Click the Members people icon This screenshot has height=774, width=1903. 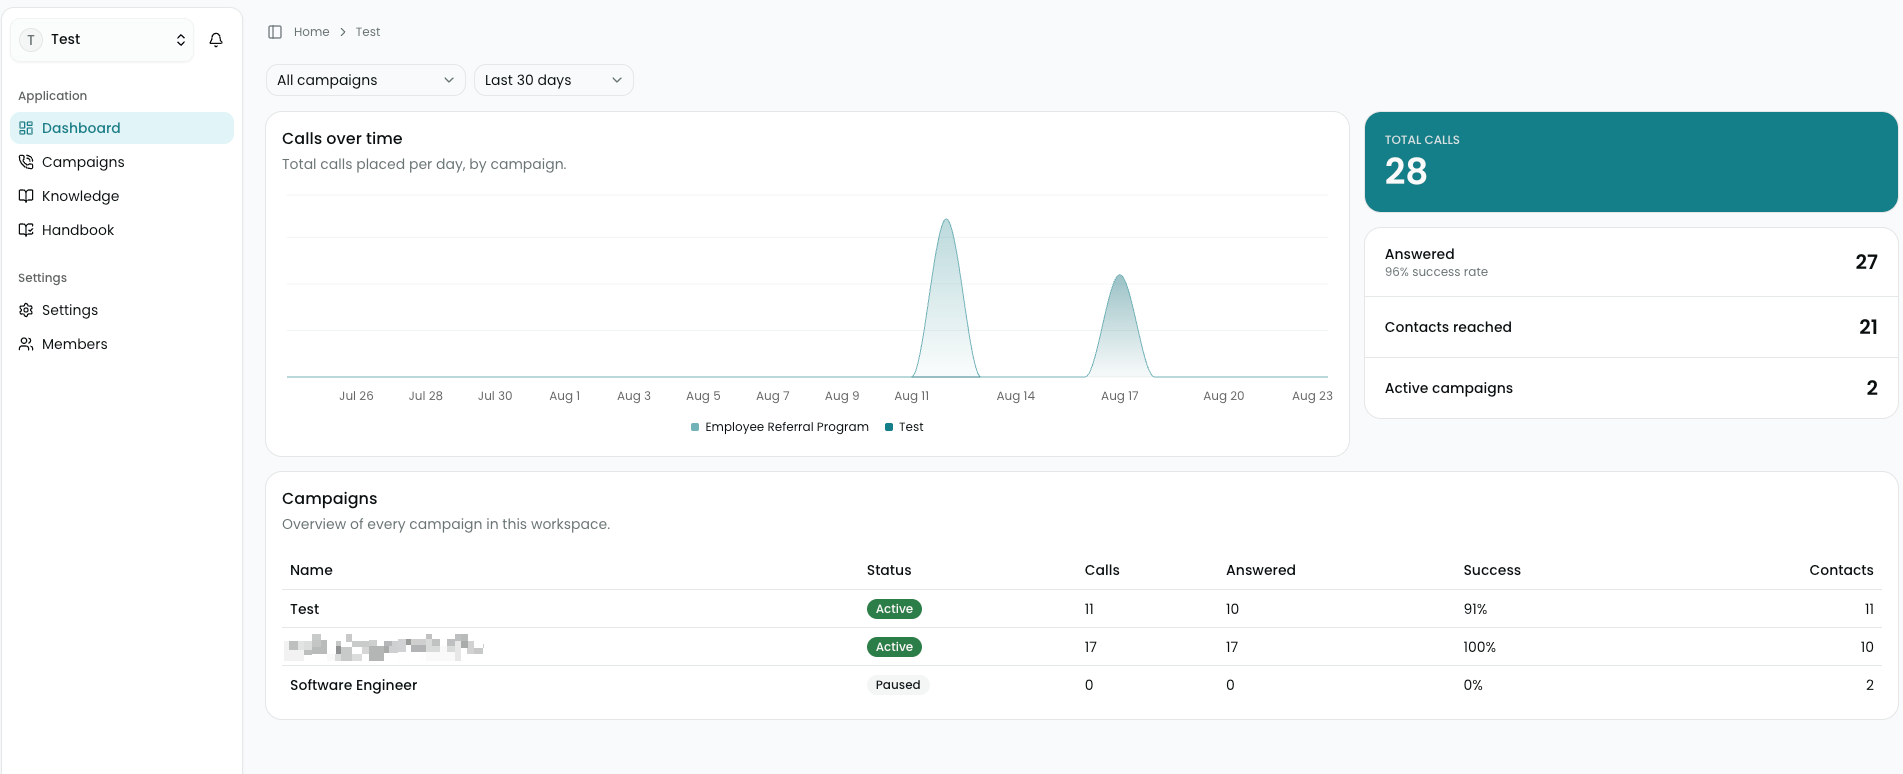pyautogui.click(x=26, y=344)
